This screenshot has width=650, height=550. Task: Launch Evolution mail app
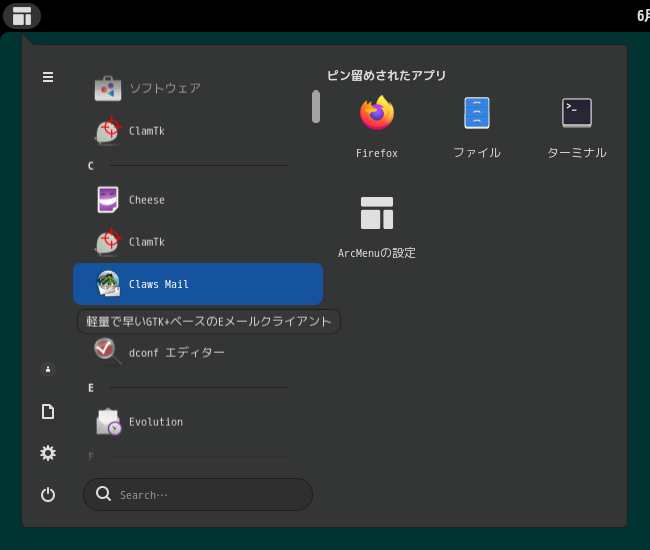click(198, 422)
